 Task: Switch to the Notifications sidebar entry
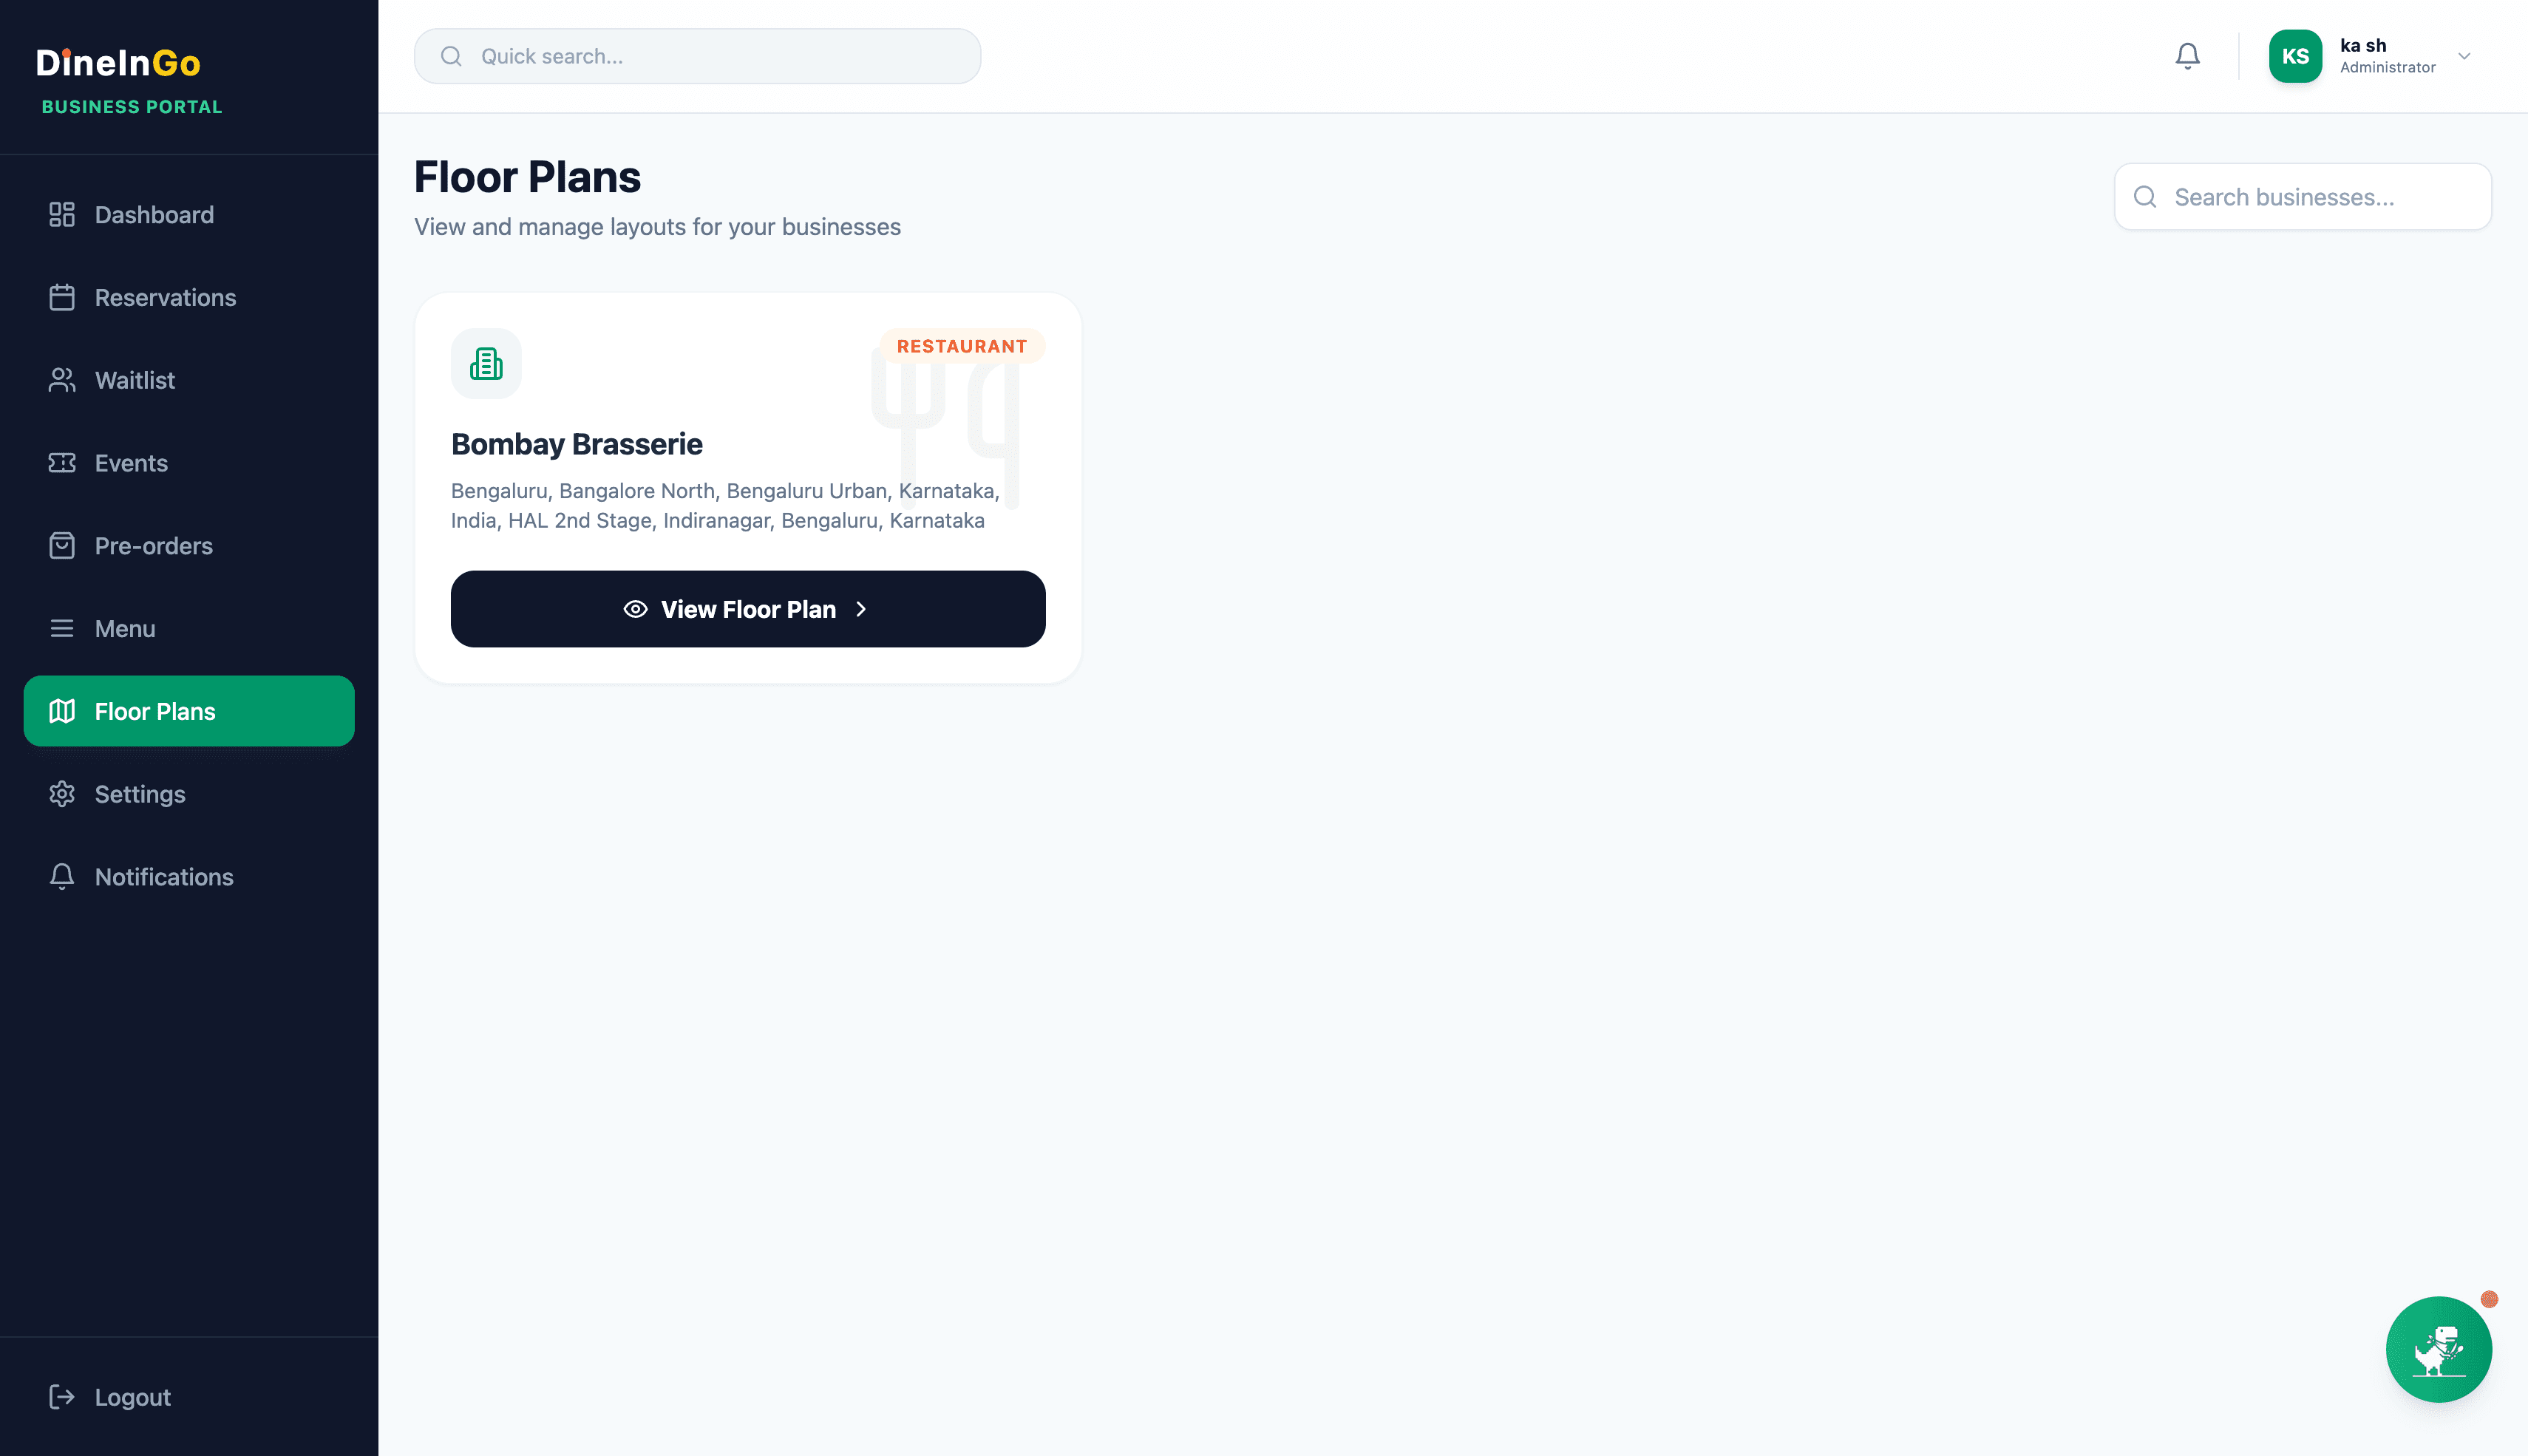tap(163, 877)
